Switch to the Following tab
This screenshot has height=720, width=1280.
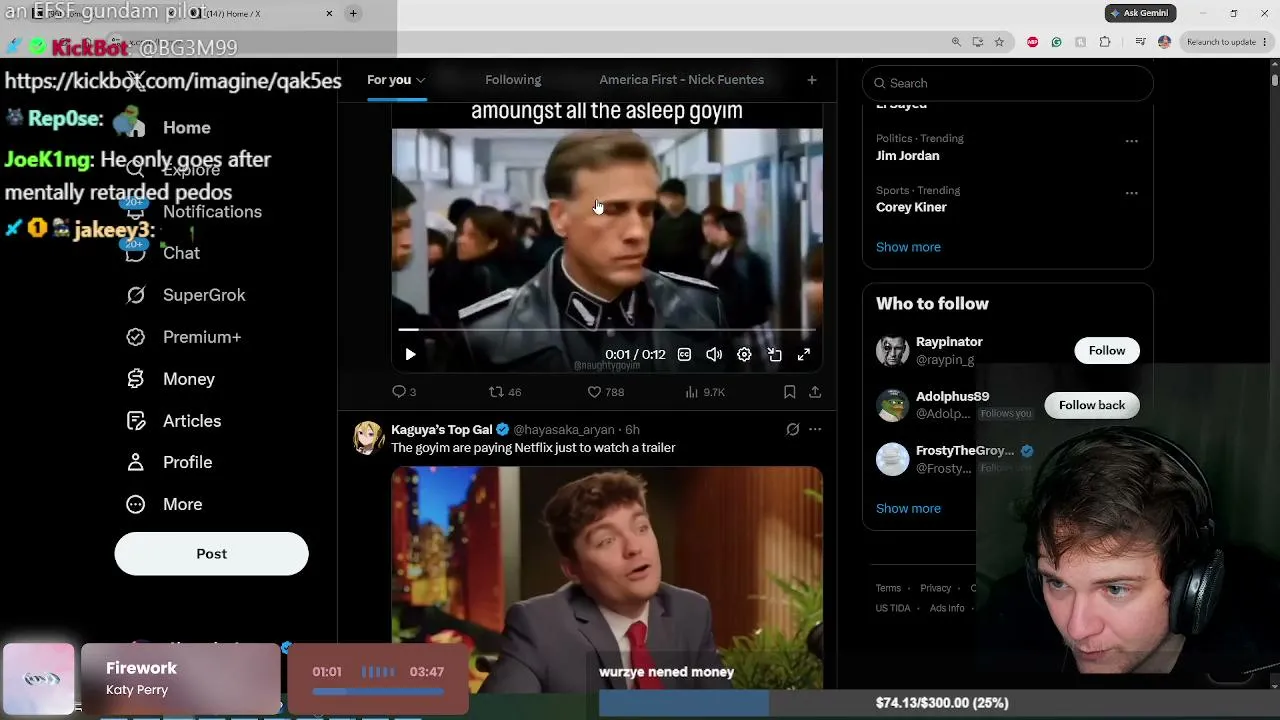click(513, 80)
